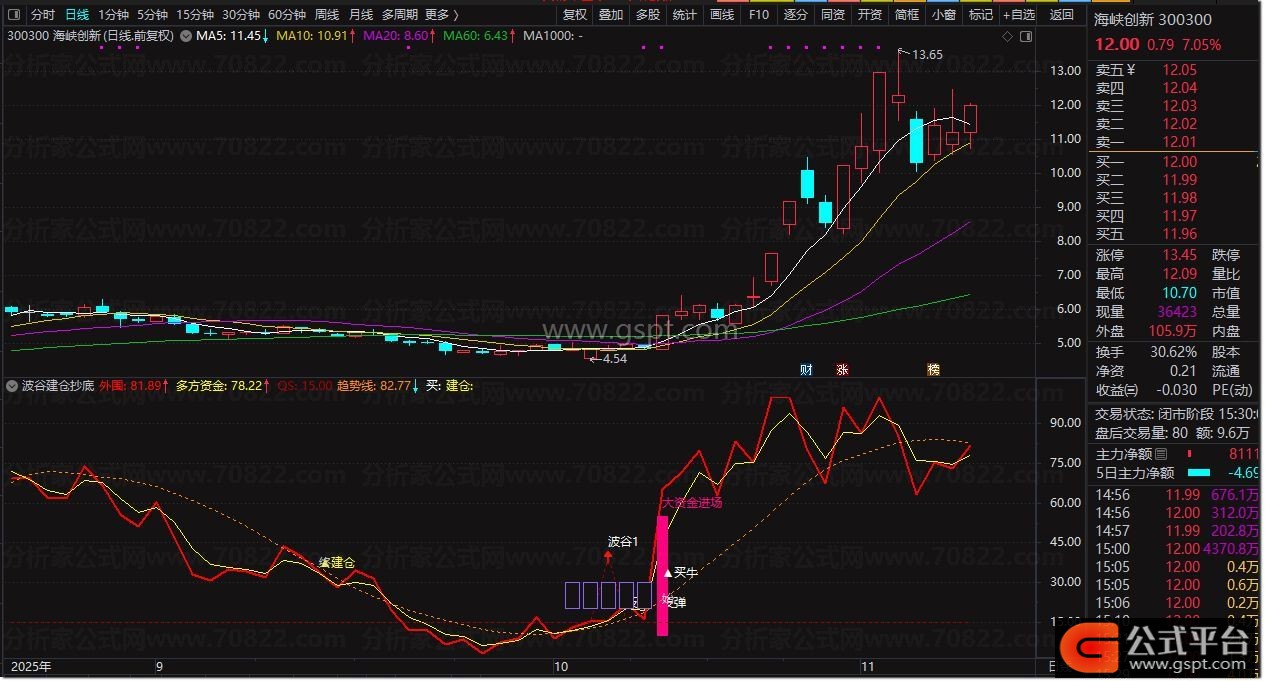
Task: Click the 榜 marker icon on the chart
Action: coord(933,369)
